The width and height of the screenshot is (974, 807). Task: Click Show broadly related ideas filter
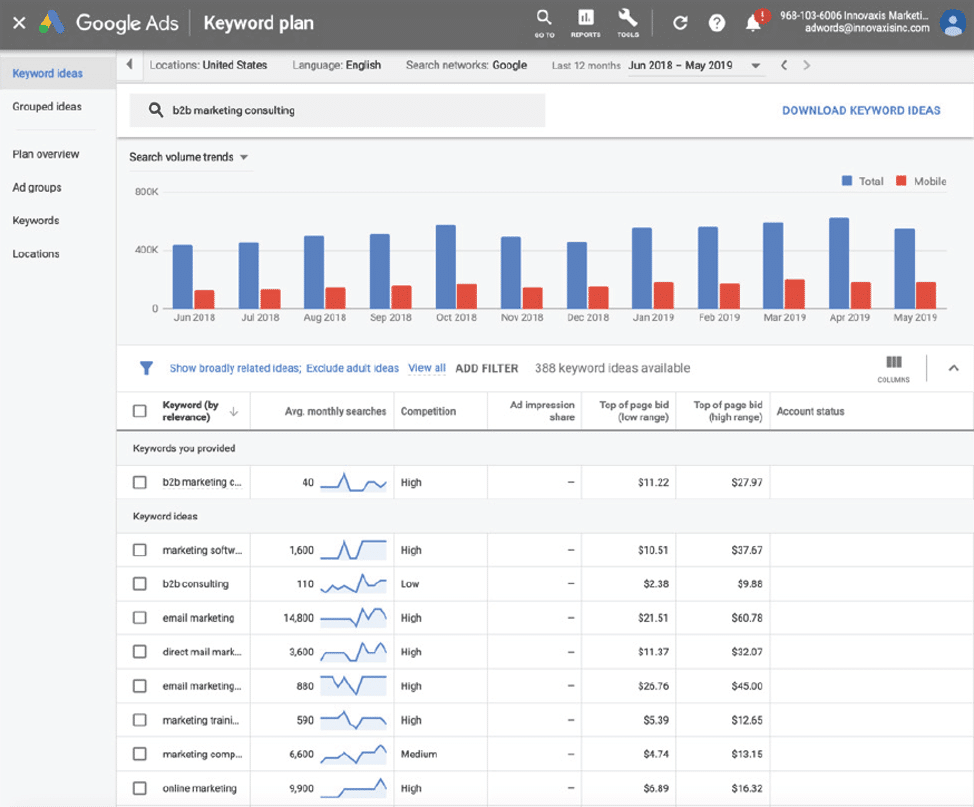235,368
